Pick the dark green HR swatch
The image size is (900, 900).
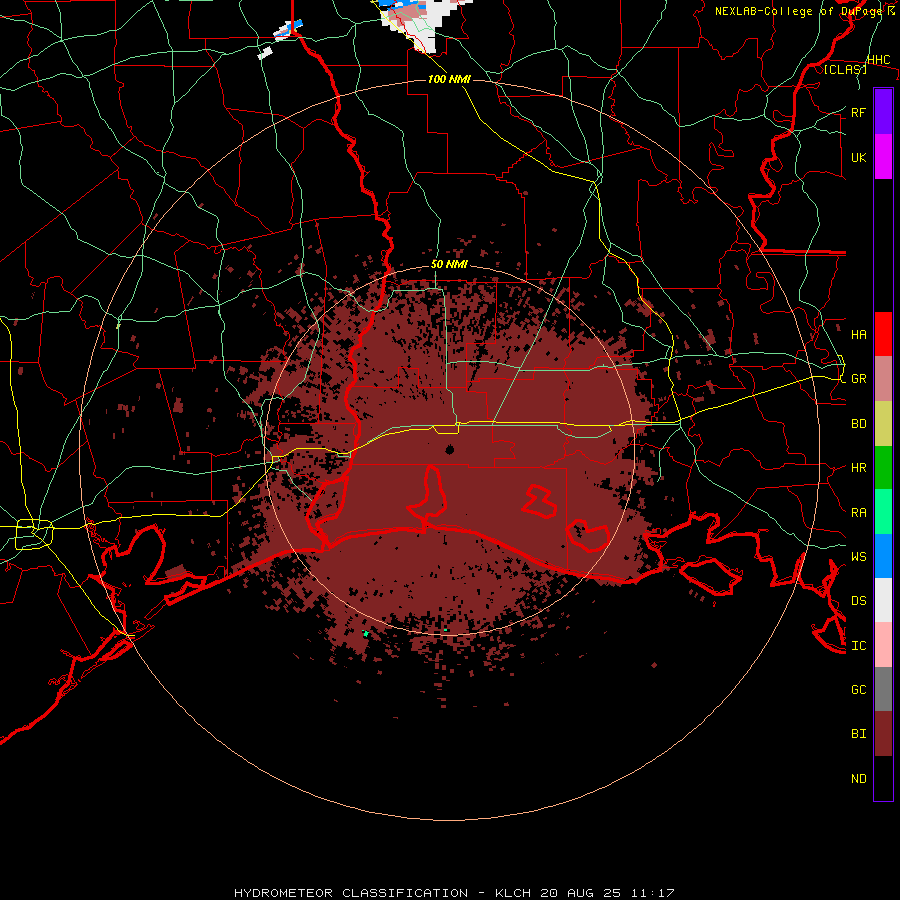pos(883,467)
